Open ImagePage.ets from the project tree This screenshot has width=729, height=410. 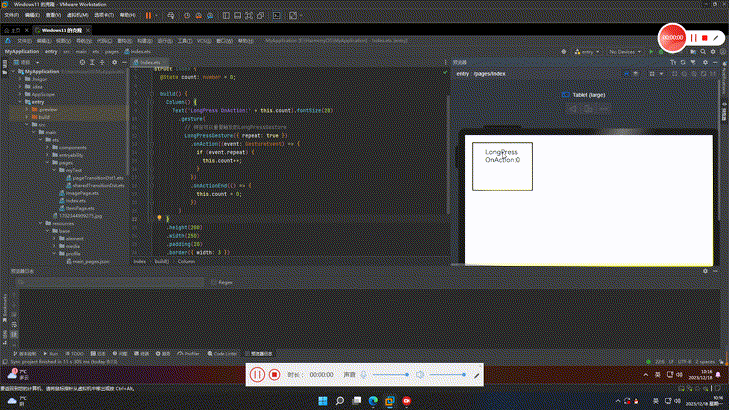click(x=78, y=192)
